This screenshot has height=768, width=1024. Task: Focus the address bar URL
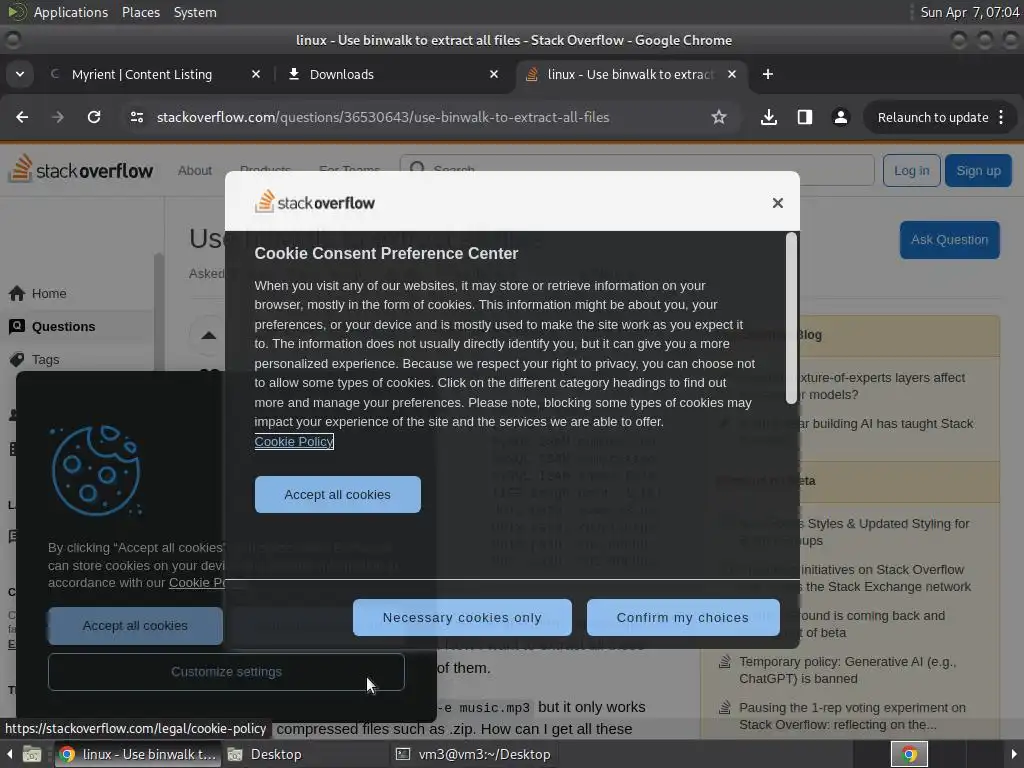click(x=383, y=118)
